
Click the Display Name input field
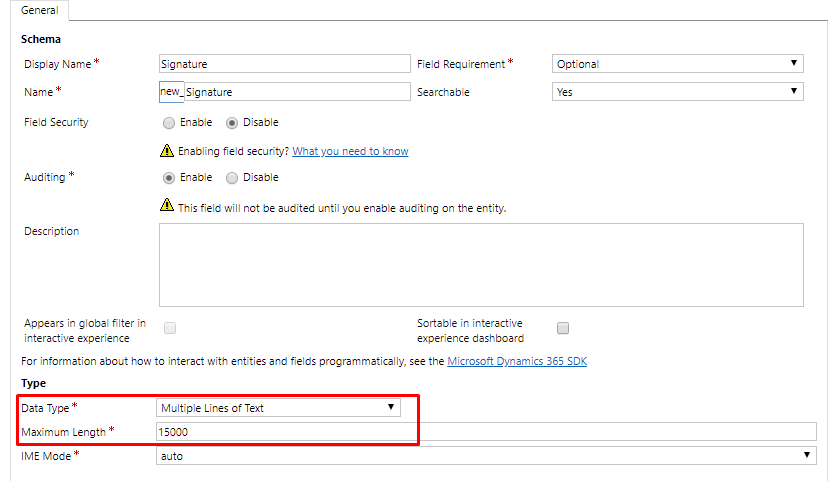[285, 63]
